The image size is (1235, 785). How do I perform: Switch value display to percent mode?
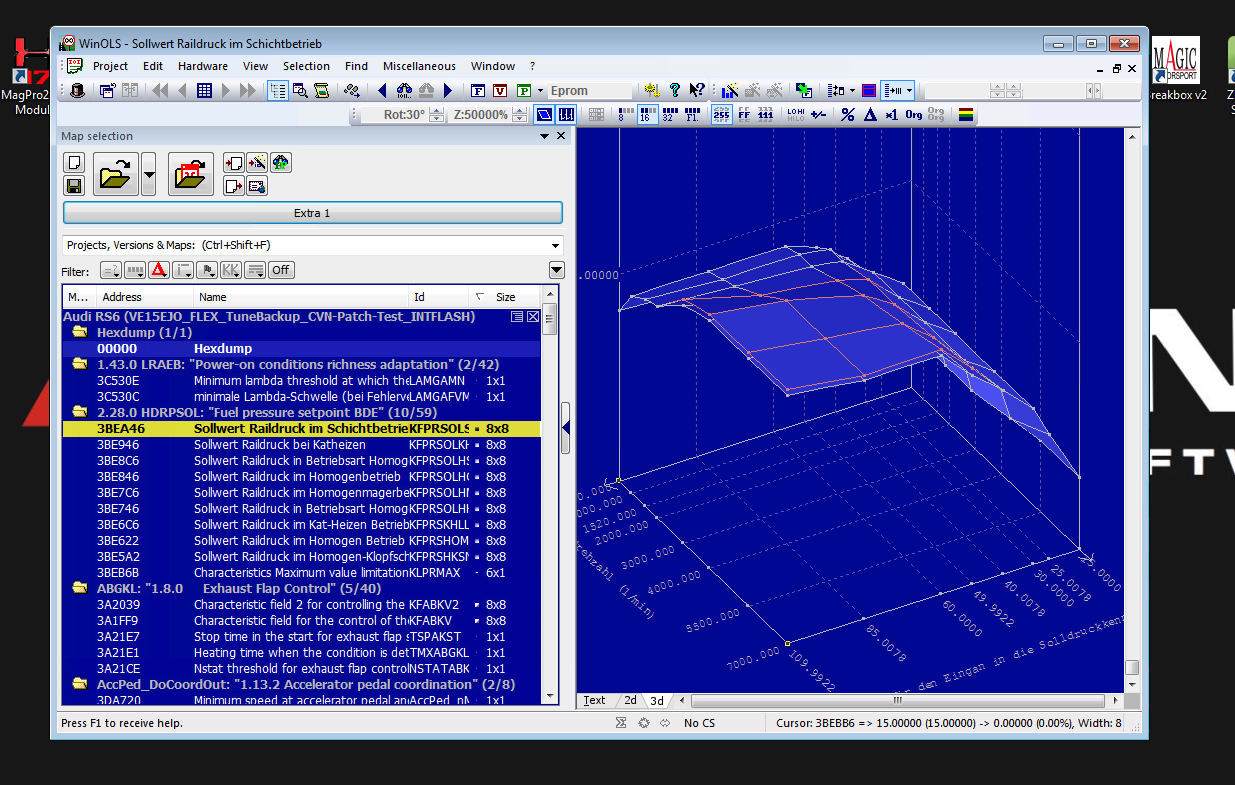coord(847,114)
